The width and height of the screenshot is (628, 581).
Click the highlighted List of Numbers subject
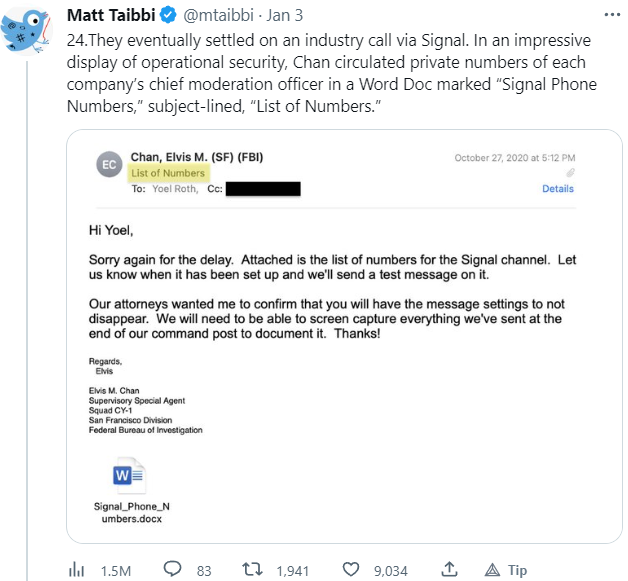(x=168, y=173)
